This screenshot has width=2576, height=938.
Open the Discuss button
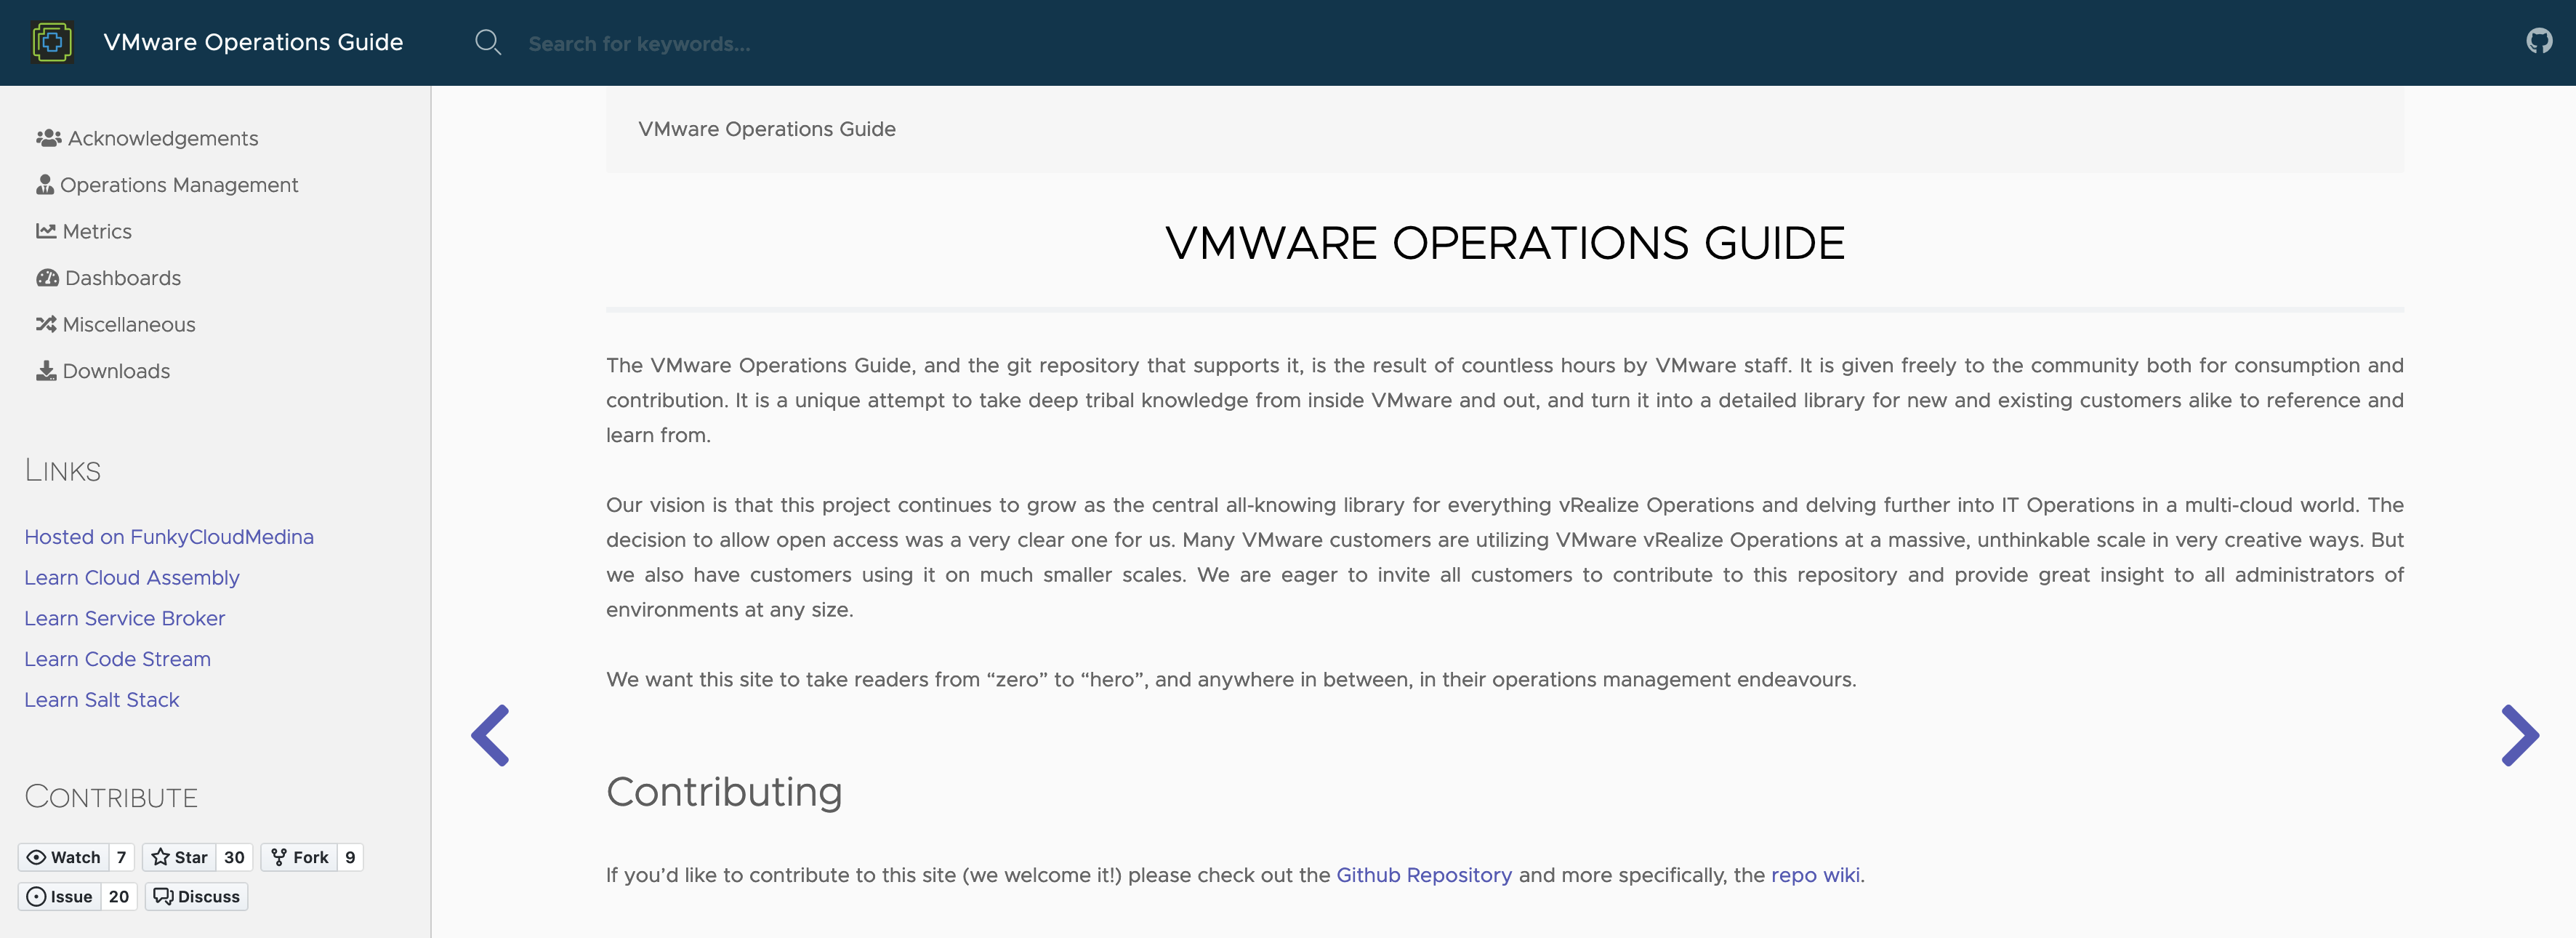click(197, 896)
